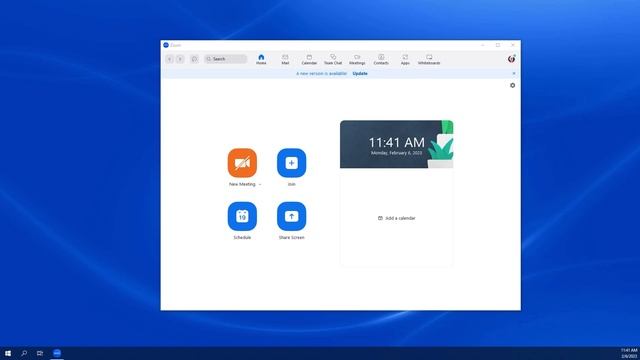Open the Whiteboards tab
The width and height of the screenshot is (640, 360).
(x=429, y=60)
